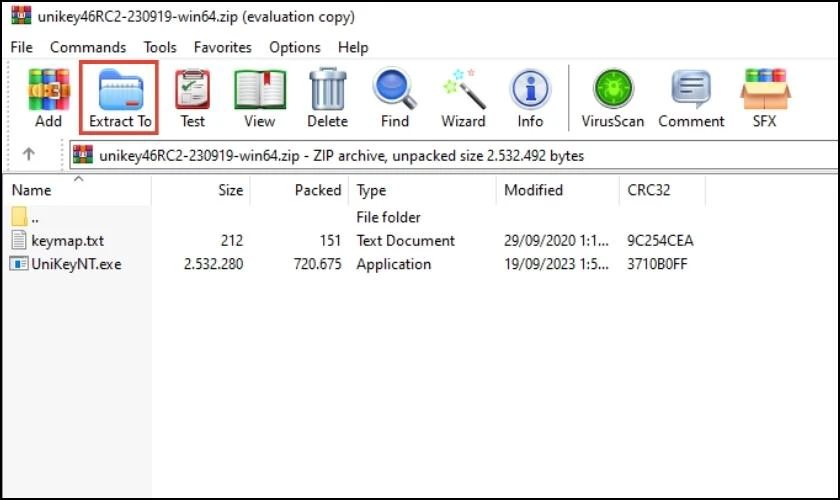Click the 'Text Document' type cell
The image size is (840, 500).
(x=406, y=241)
